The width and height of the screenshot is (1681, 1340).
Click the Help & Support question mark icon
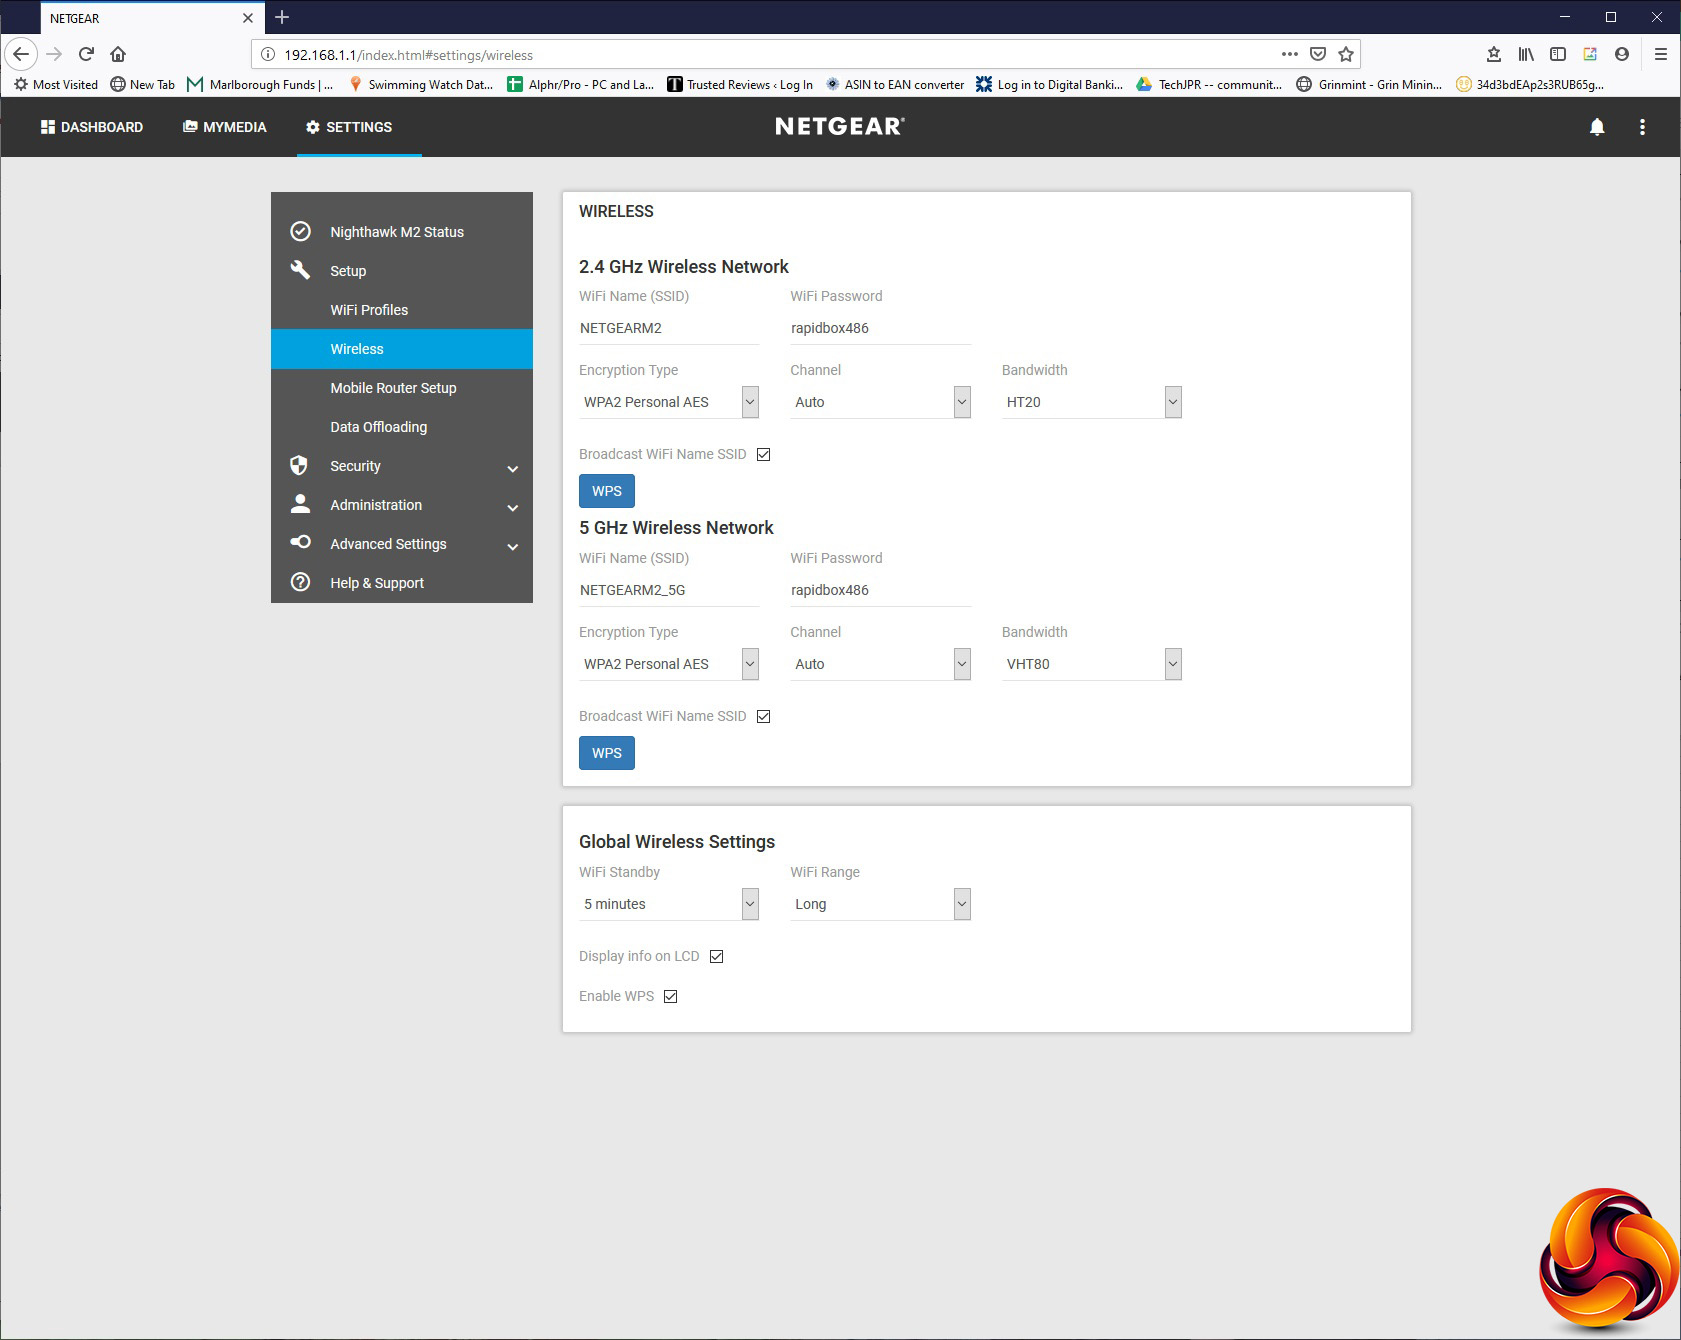click(x=300, y=582)
